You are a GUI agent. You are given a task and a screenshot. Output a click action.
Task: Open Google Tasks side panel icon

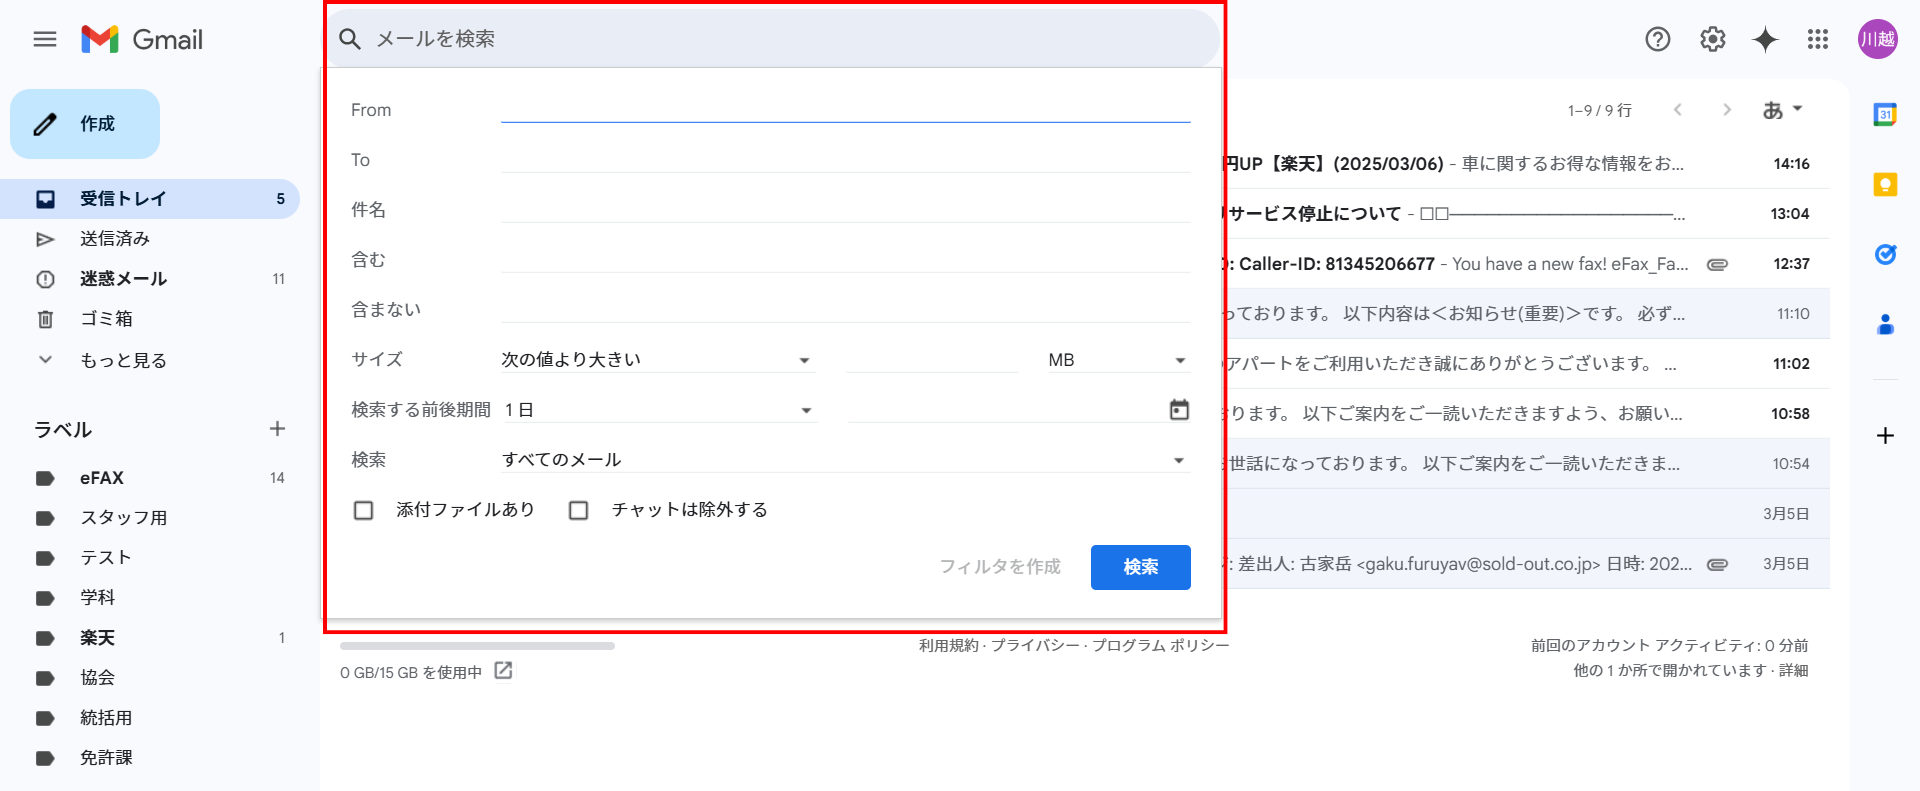coord(1885,254)
